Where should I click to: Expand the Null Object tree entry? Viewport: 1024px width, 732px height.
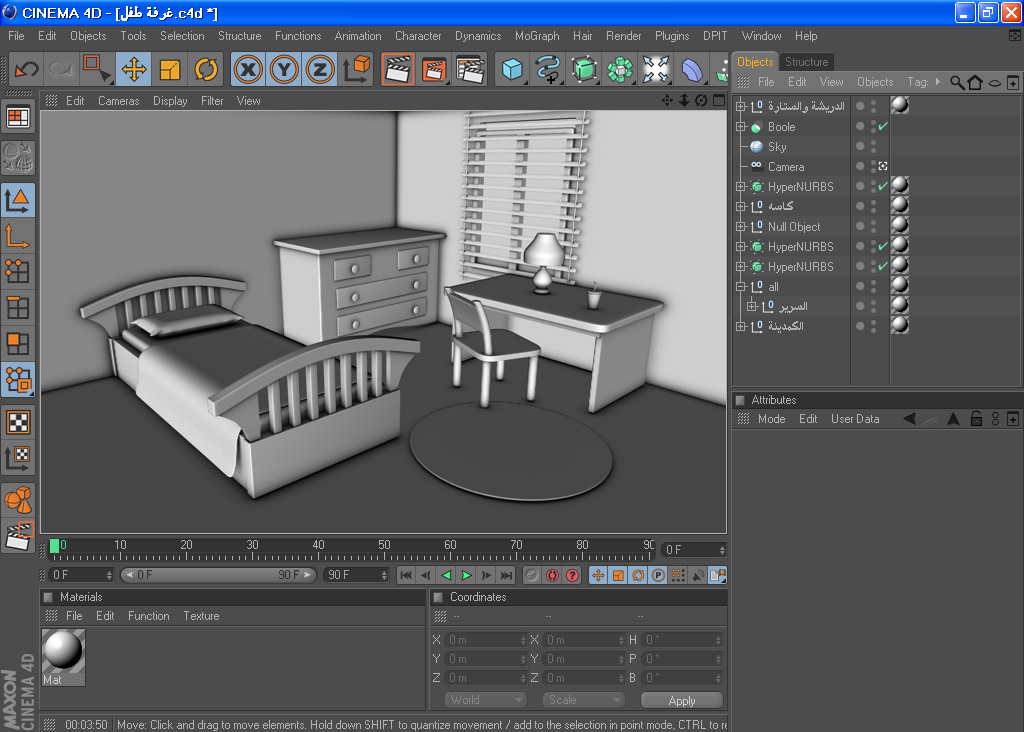pyautogui.click(x=741, y=227)
